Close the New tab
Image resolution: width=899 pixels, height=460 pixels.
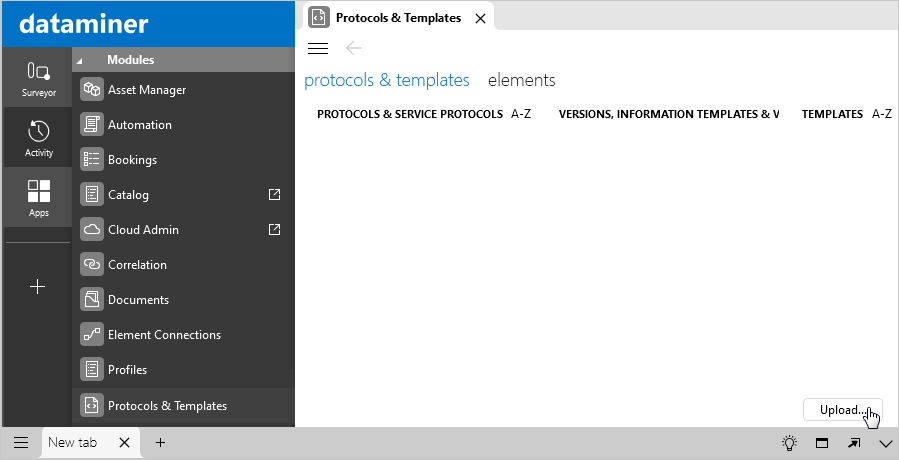pyautogui.click(x=124, y=442)
